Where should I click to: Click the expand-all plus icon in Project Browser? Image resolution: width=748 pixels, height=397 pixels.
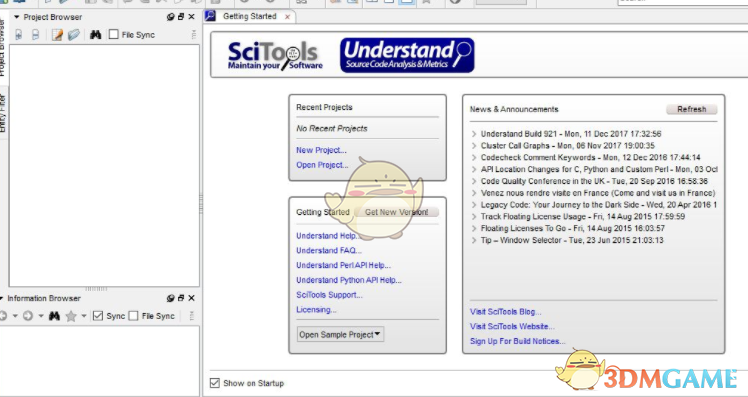pyautogui.click(x=19, y=34)
